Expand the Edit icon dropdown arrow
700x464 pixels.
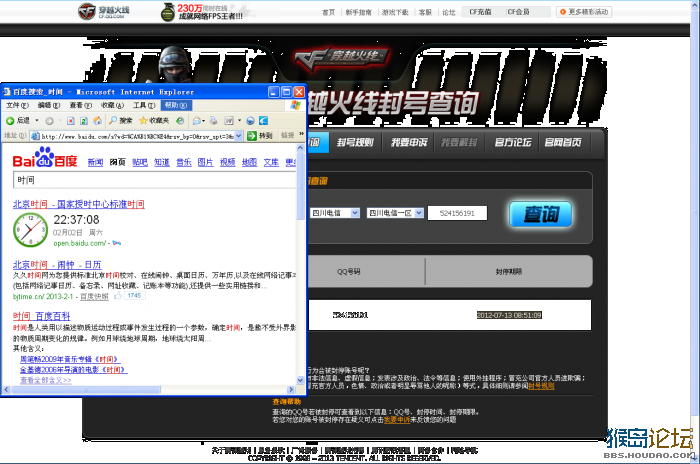pos(239,121)
